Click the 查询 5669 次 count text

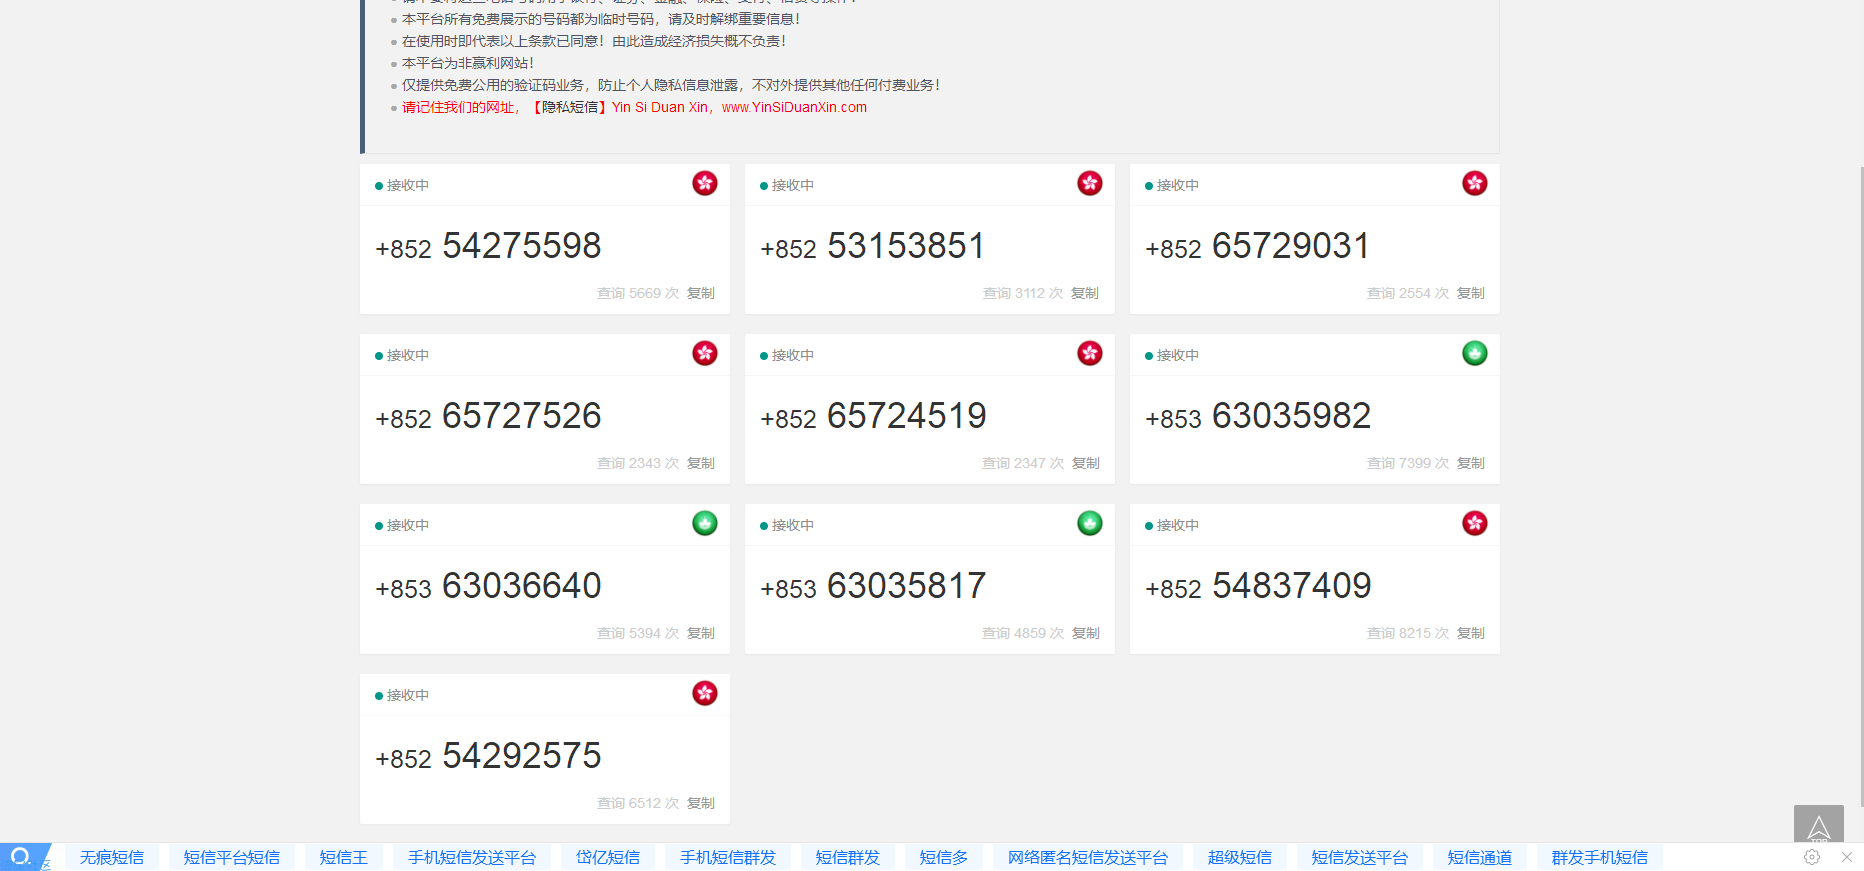pos(638,293)
